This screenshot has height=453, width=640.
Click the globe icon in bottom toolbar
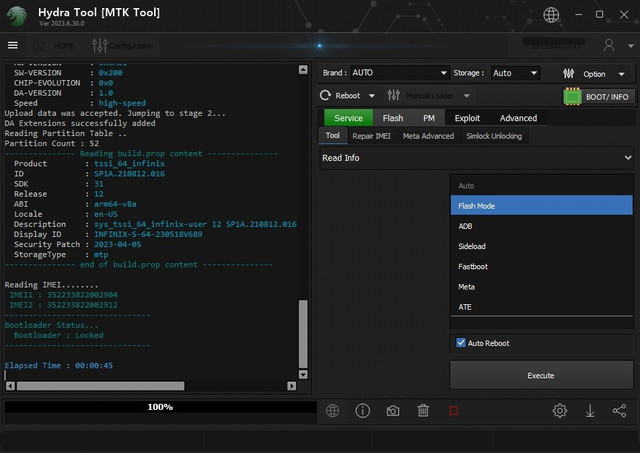(x=332, y=411)
